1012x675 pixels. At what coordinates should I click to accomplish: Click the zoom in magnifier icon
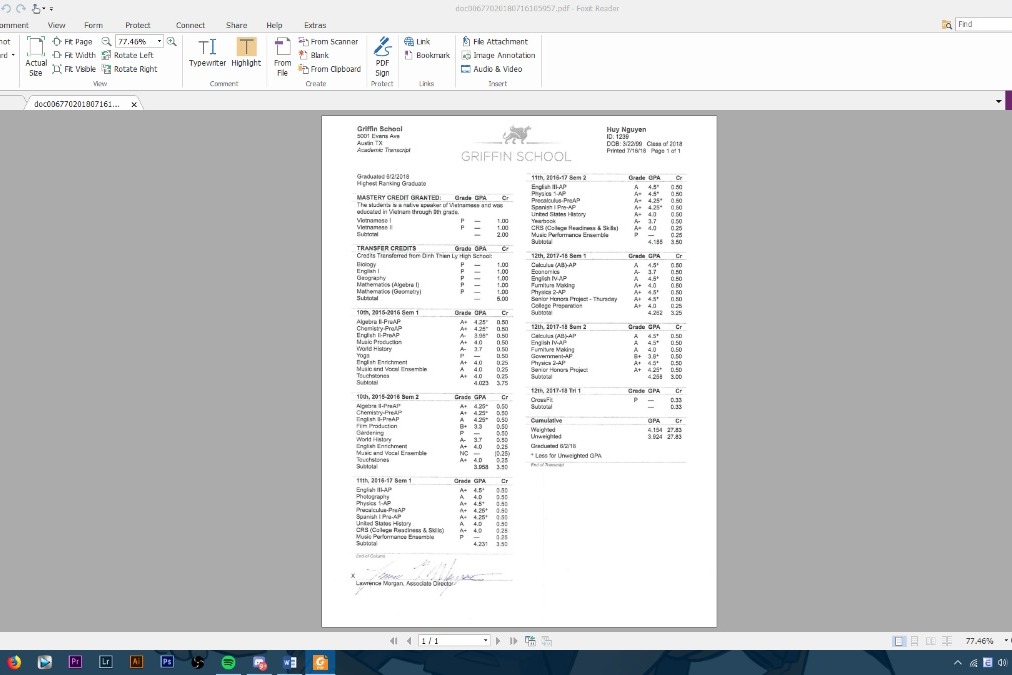click(x=172, y=41)
